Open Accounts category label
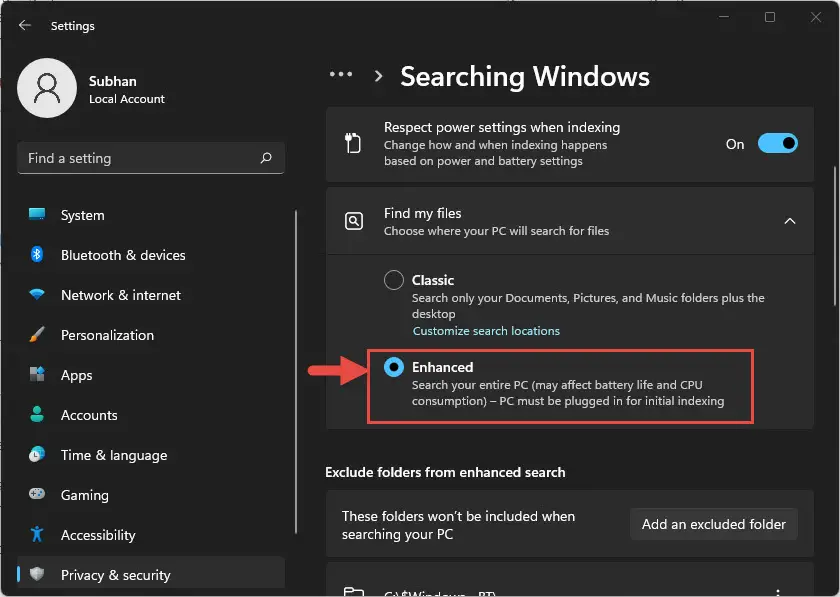 [89, 415]
